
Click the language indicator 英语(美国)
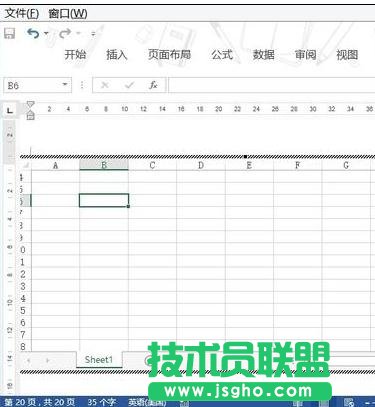coord(147,402)
